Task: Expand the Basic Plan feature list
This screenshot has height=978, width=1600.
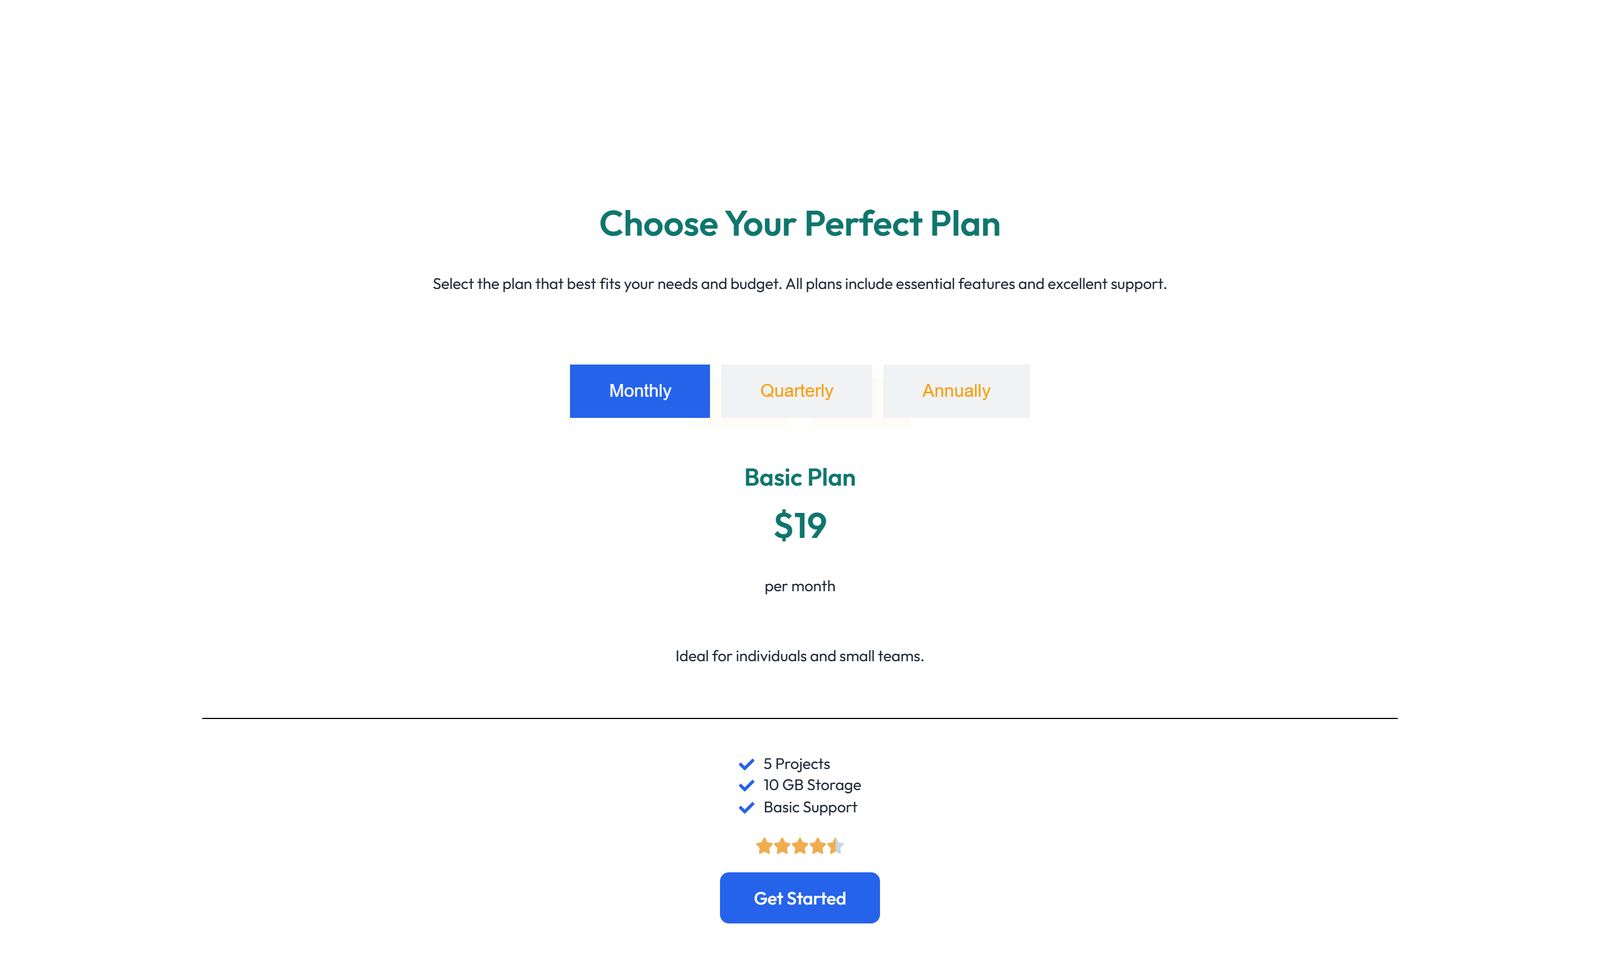Action: pyautogui.click(x=800, y=718)
